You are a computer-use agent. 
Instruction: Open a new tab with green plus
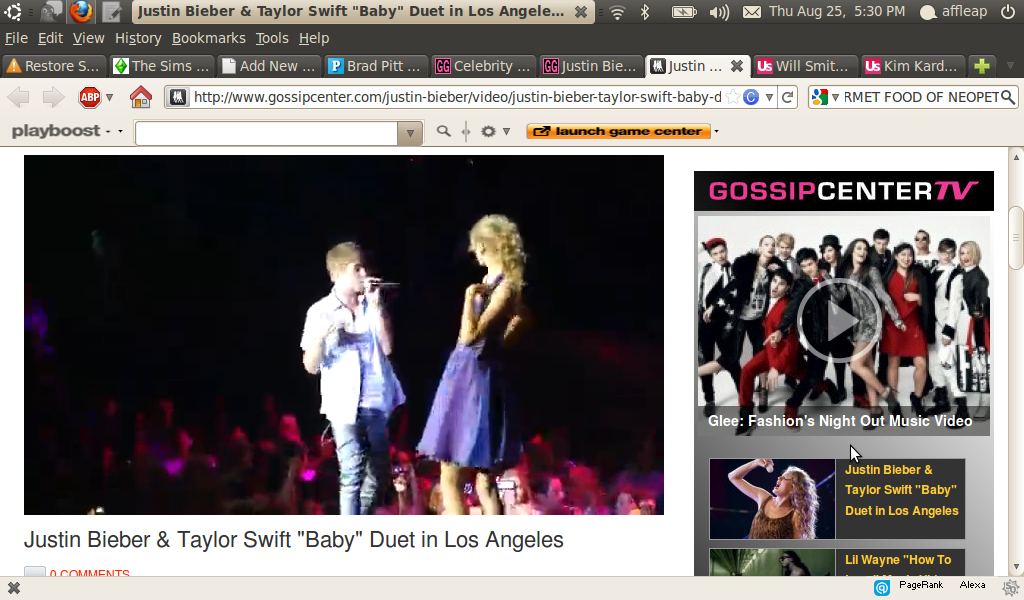(x=982, y=65)
